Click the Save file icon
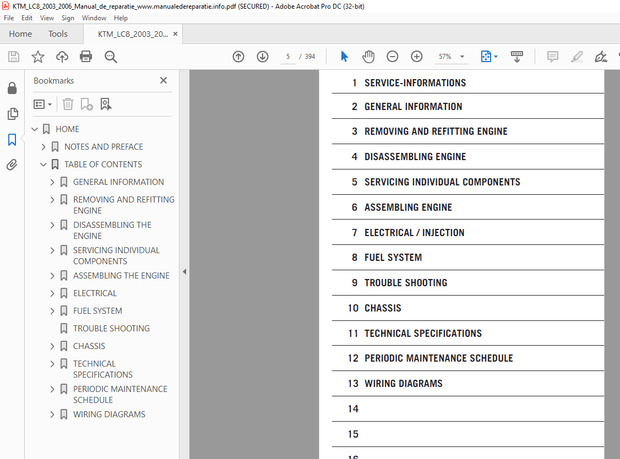Screen dimensions: 620x459 point(13,57)
